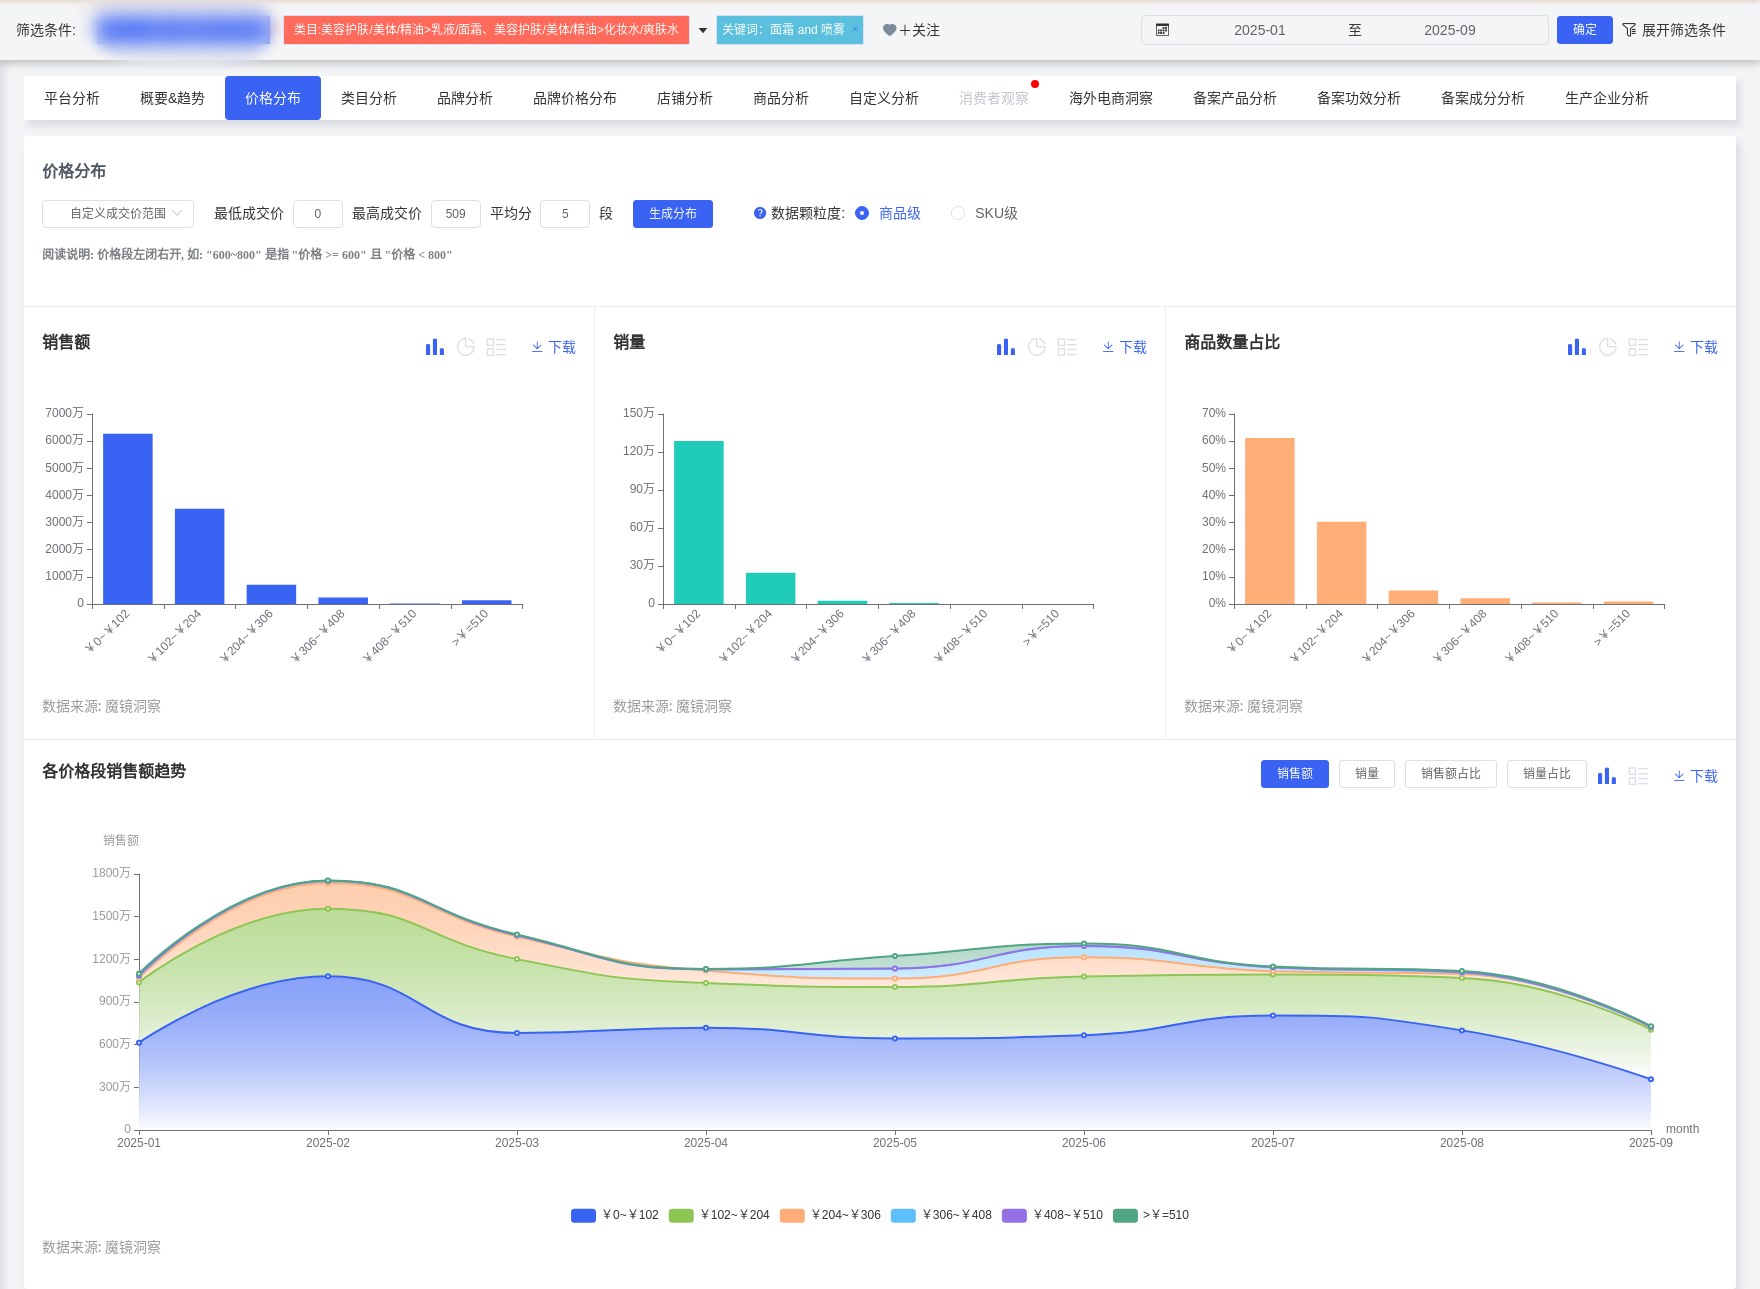Switch 销售额 chart to bar view icon
The image size is (1760, 1289).
pos(434,347)
